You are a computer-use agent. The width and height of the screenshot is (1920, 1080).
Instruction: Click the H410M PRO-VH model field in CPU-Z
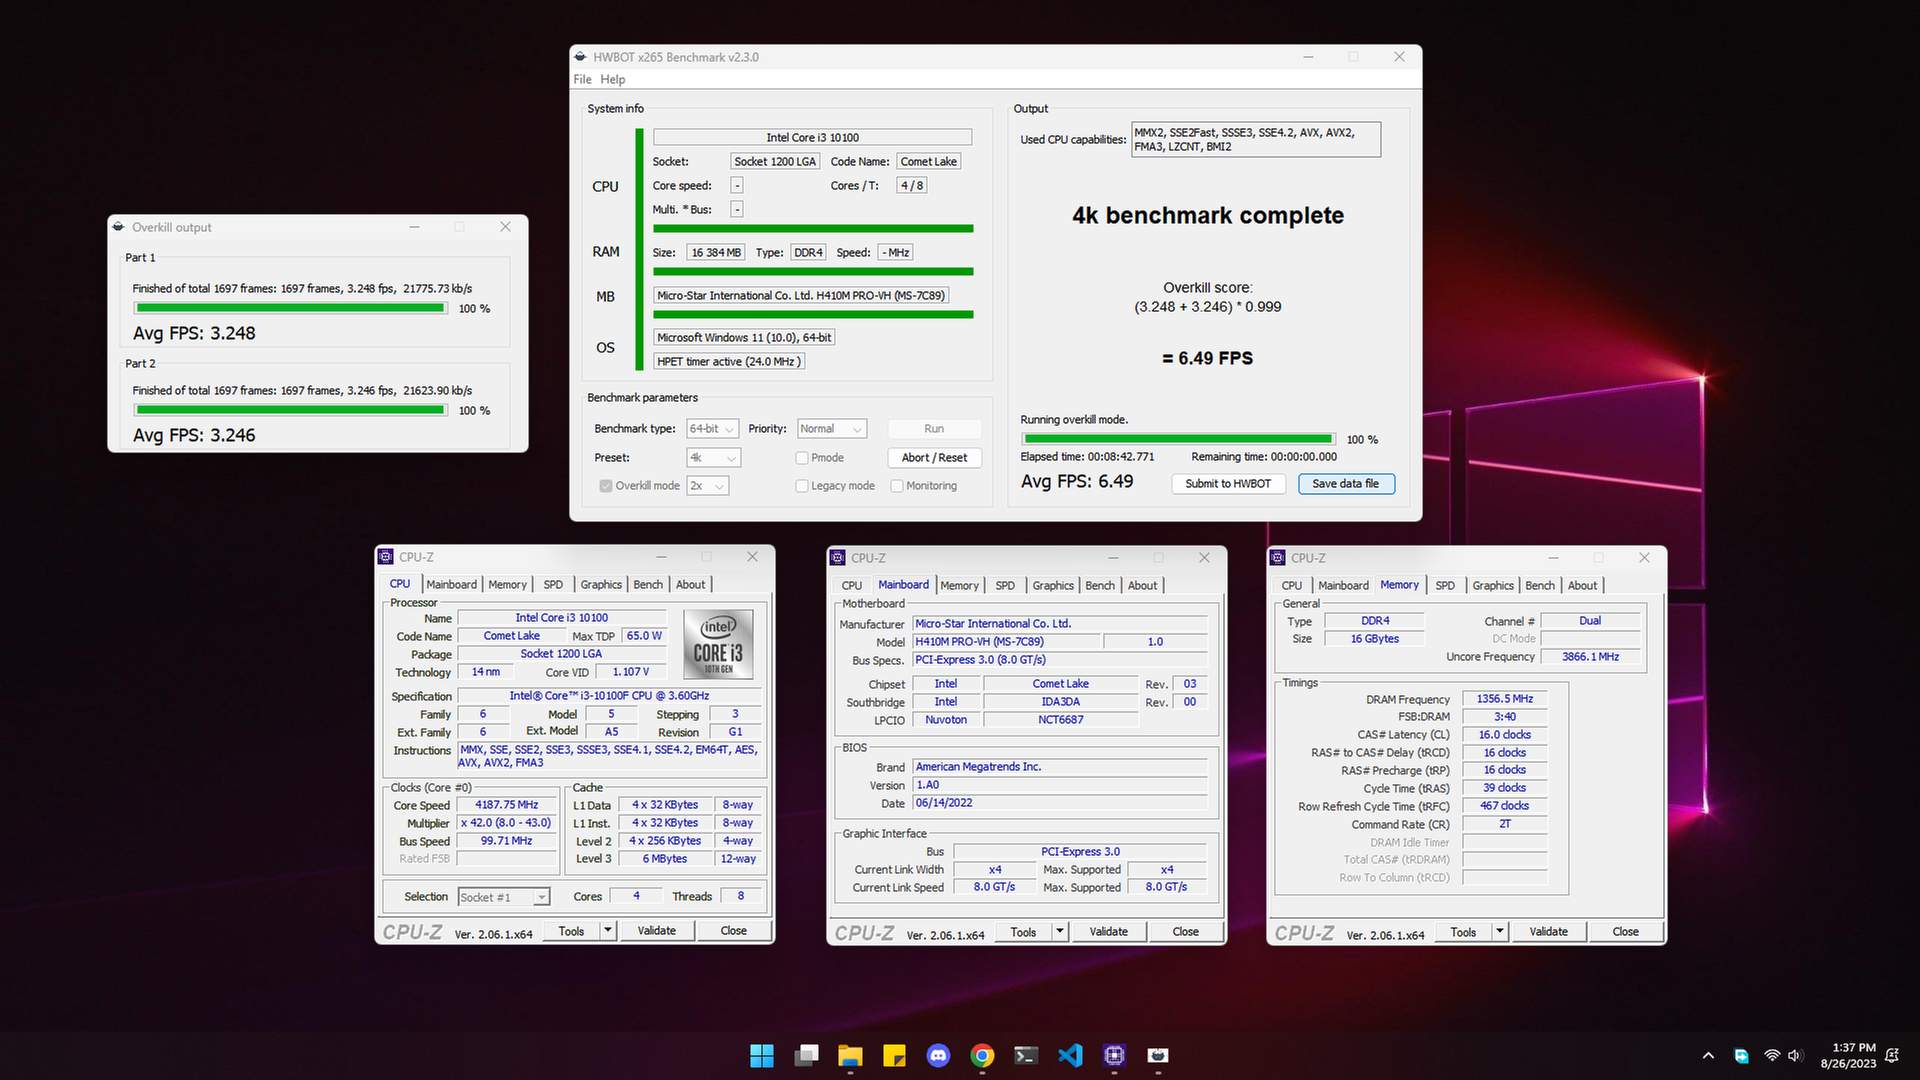click(x=1007, y=642)
